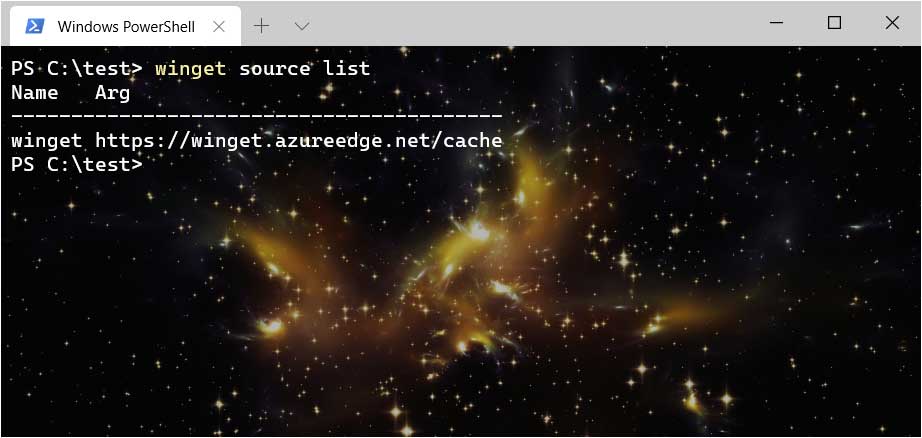Click the 'Name' column header

point(35,93)
